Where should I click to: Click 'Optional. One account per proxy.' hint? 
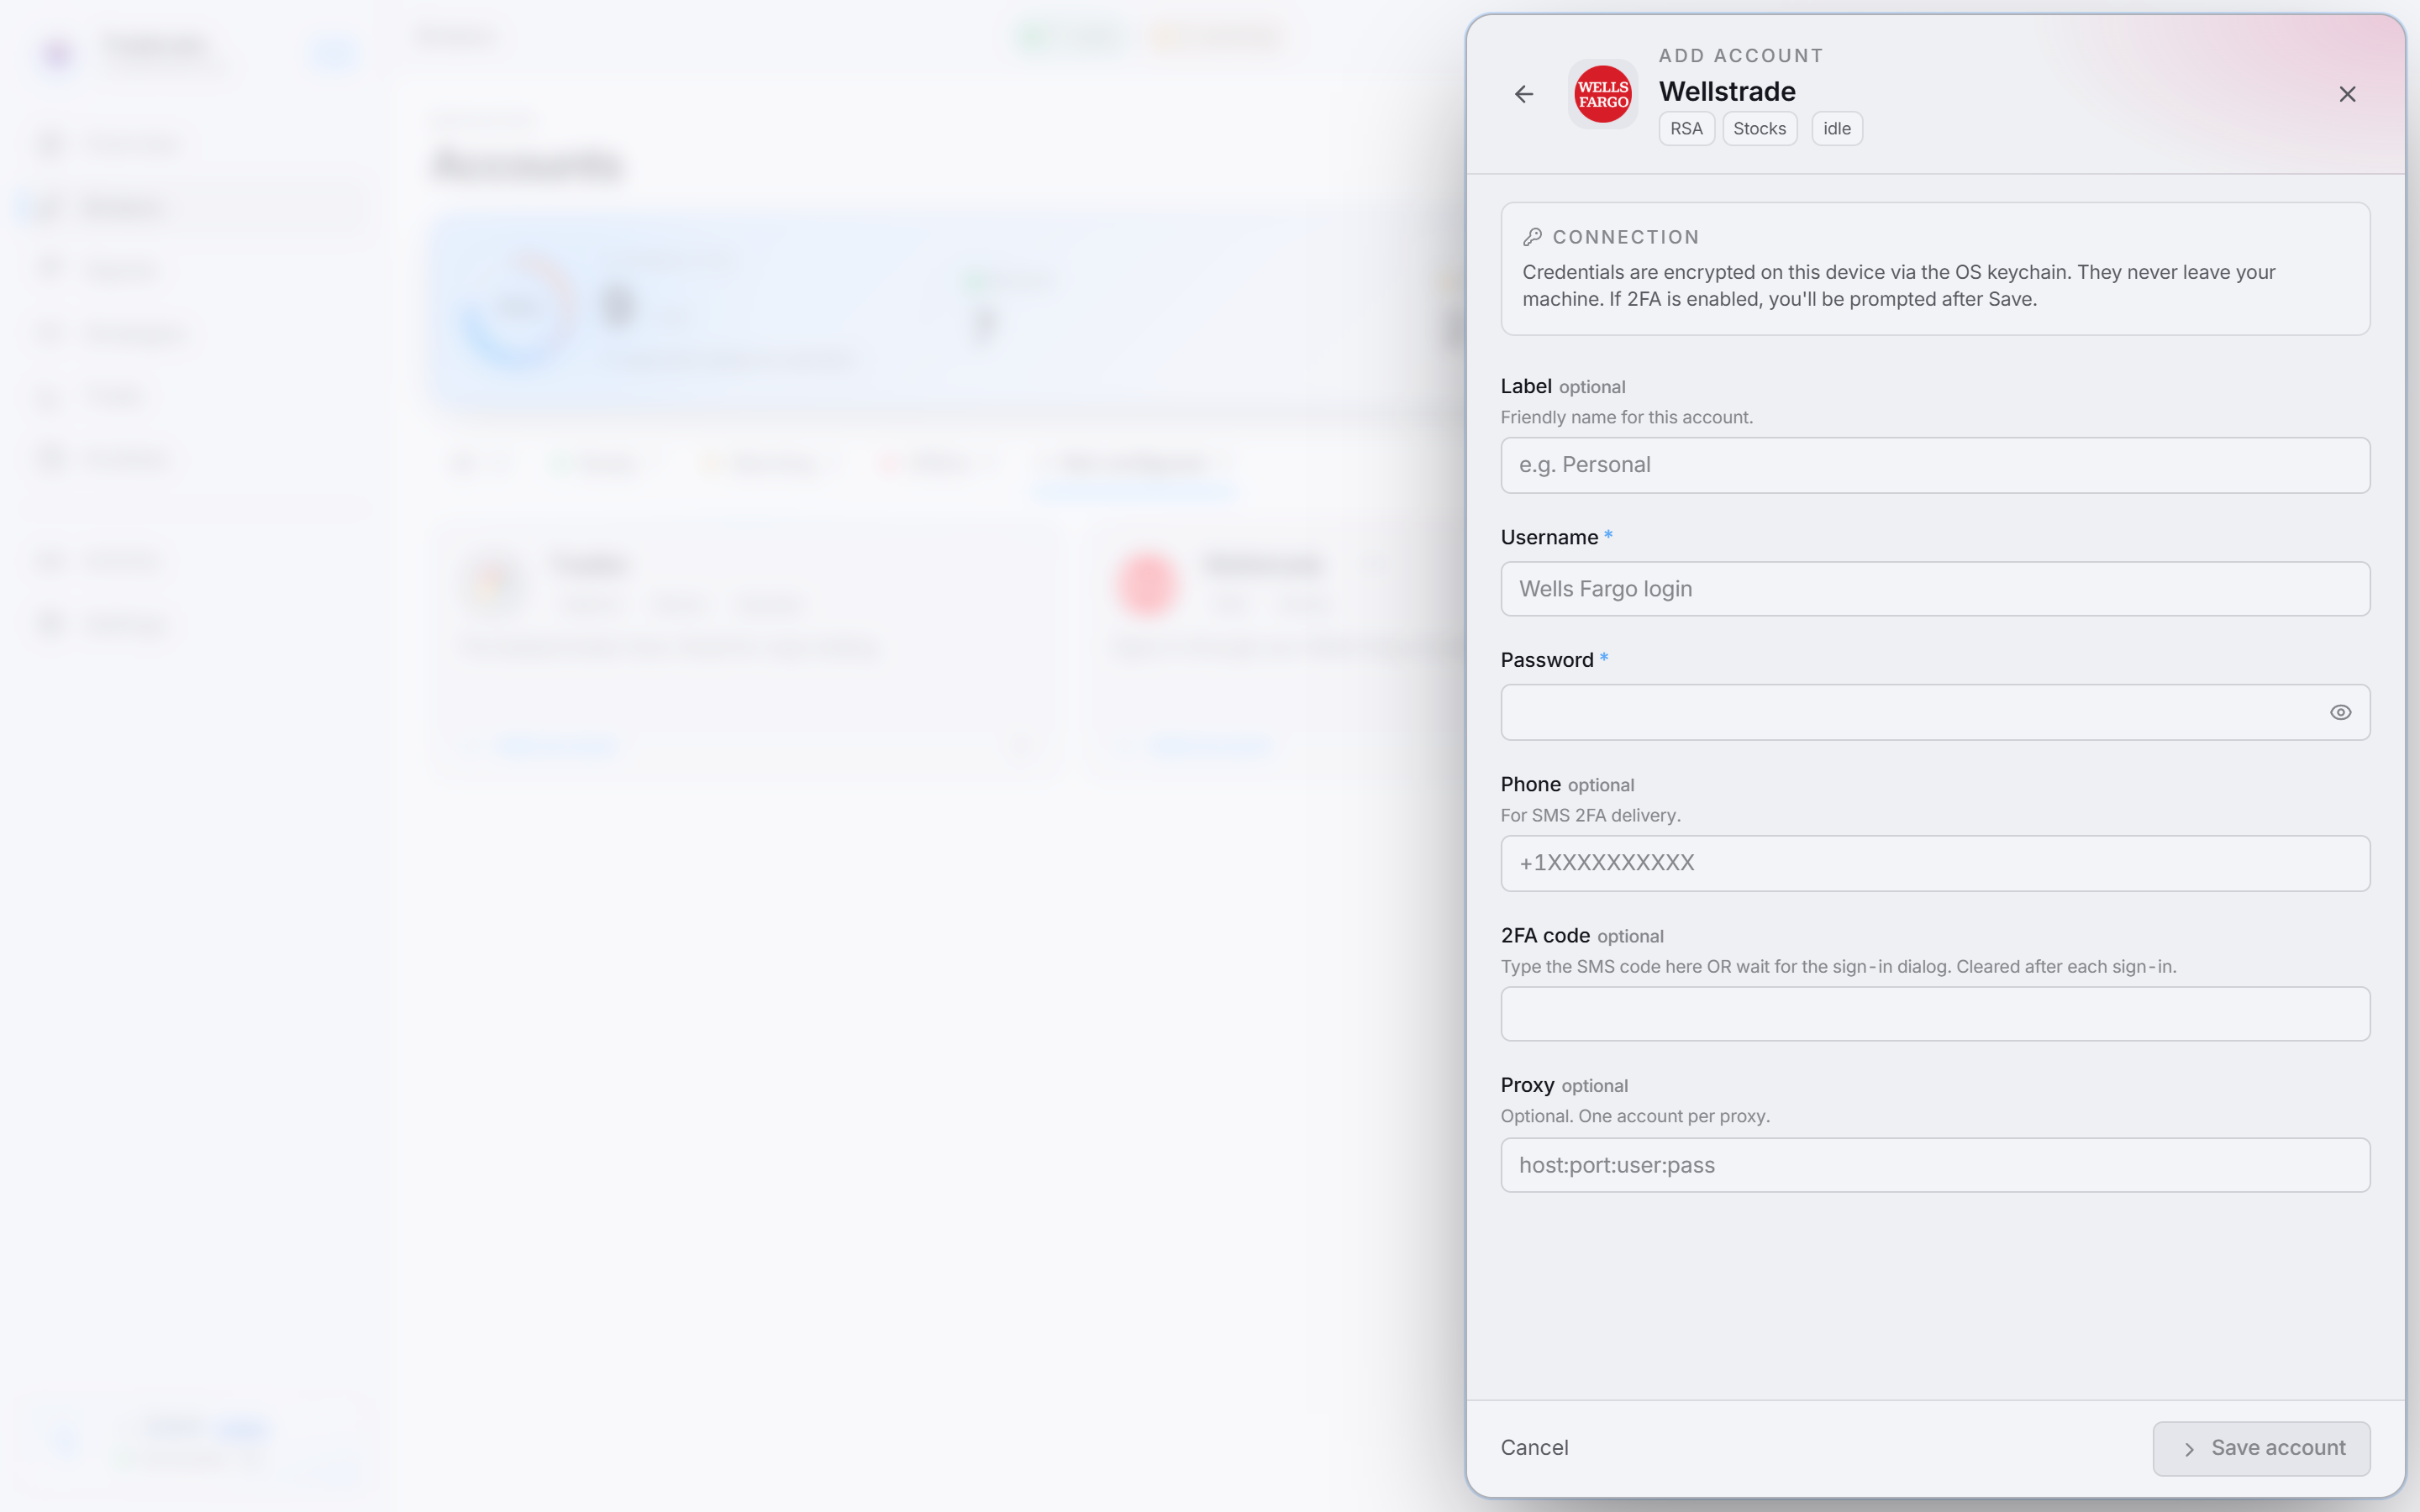click(1635, 1116)
